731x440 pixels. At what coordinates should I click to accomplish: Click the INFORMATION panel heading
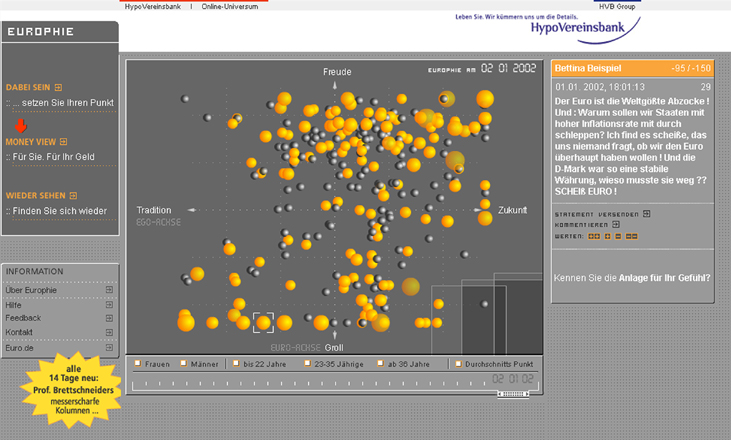click(34, 271)
